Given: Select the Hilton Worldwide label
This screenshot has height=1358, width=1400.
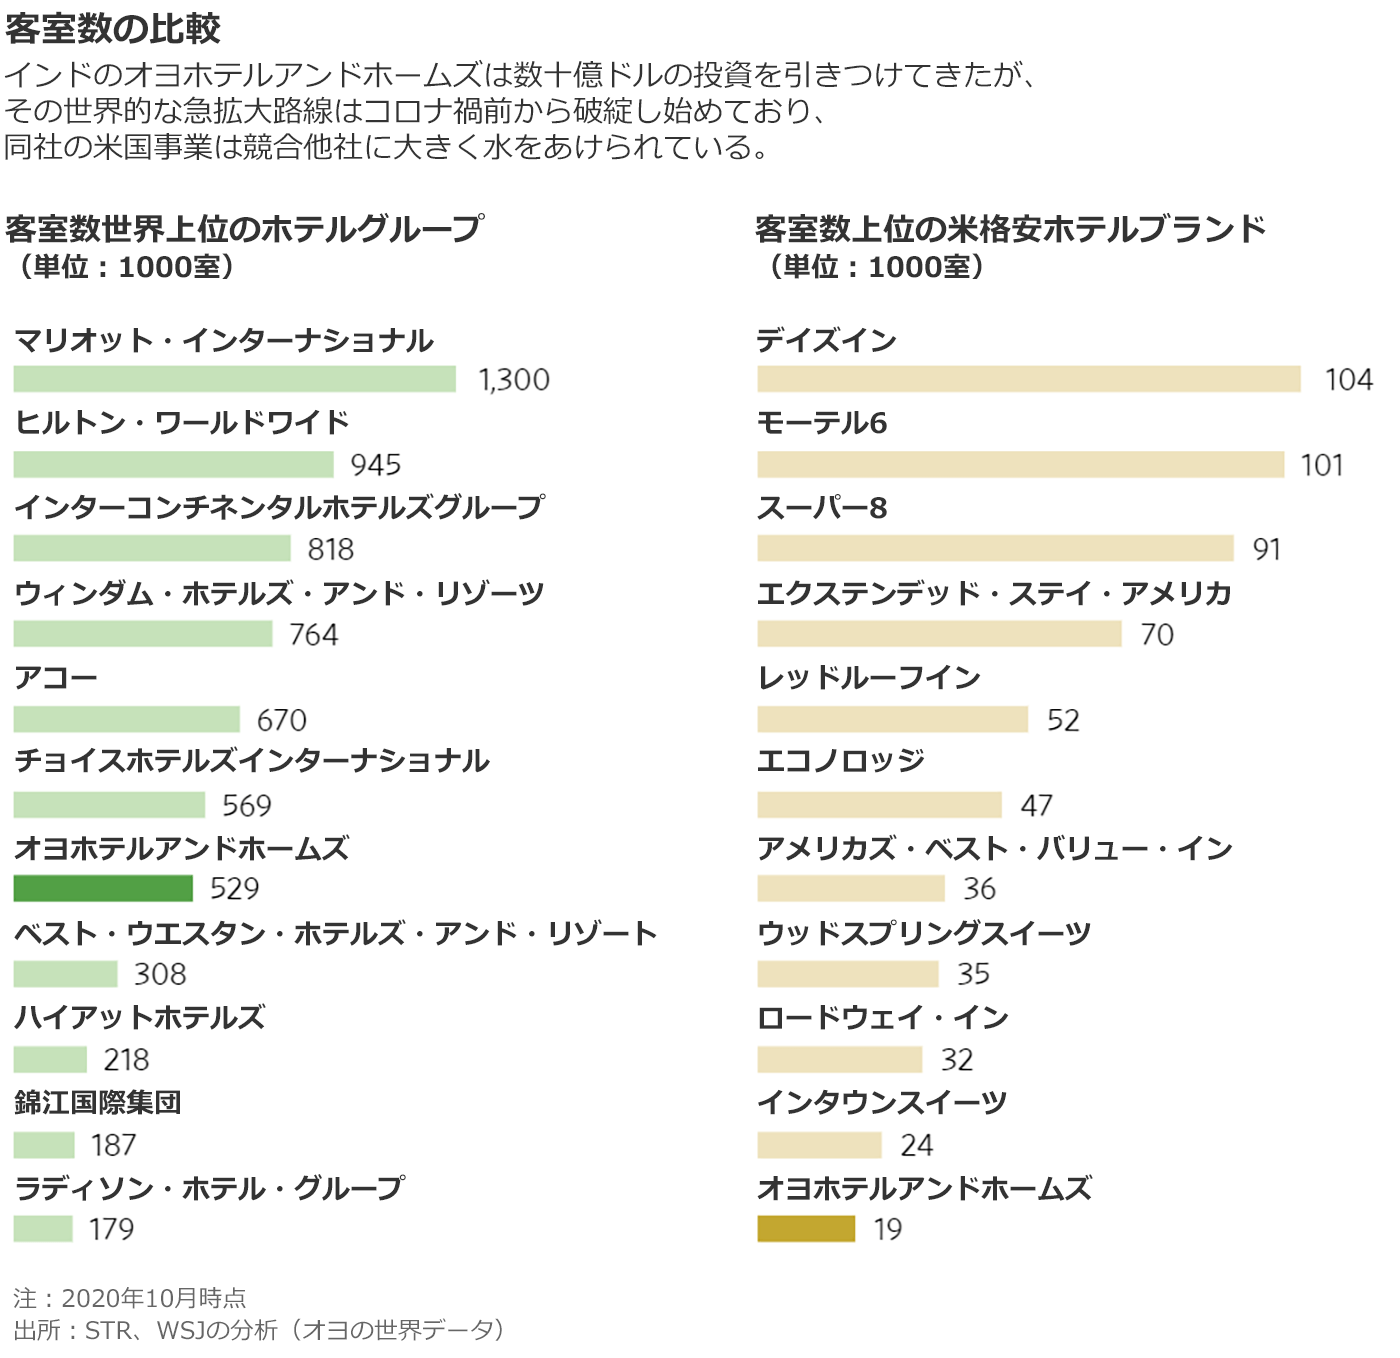Looking at the screenshot, I should [x=182, y=423].
